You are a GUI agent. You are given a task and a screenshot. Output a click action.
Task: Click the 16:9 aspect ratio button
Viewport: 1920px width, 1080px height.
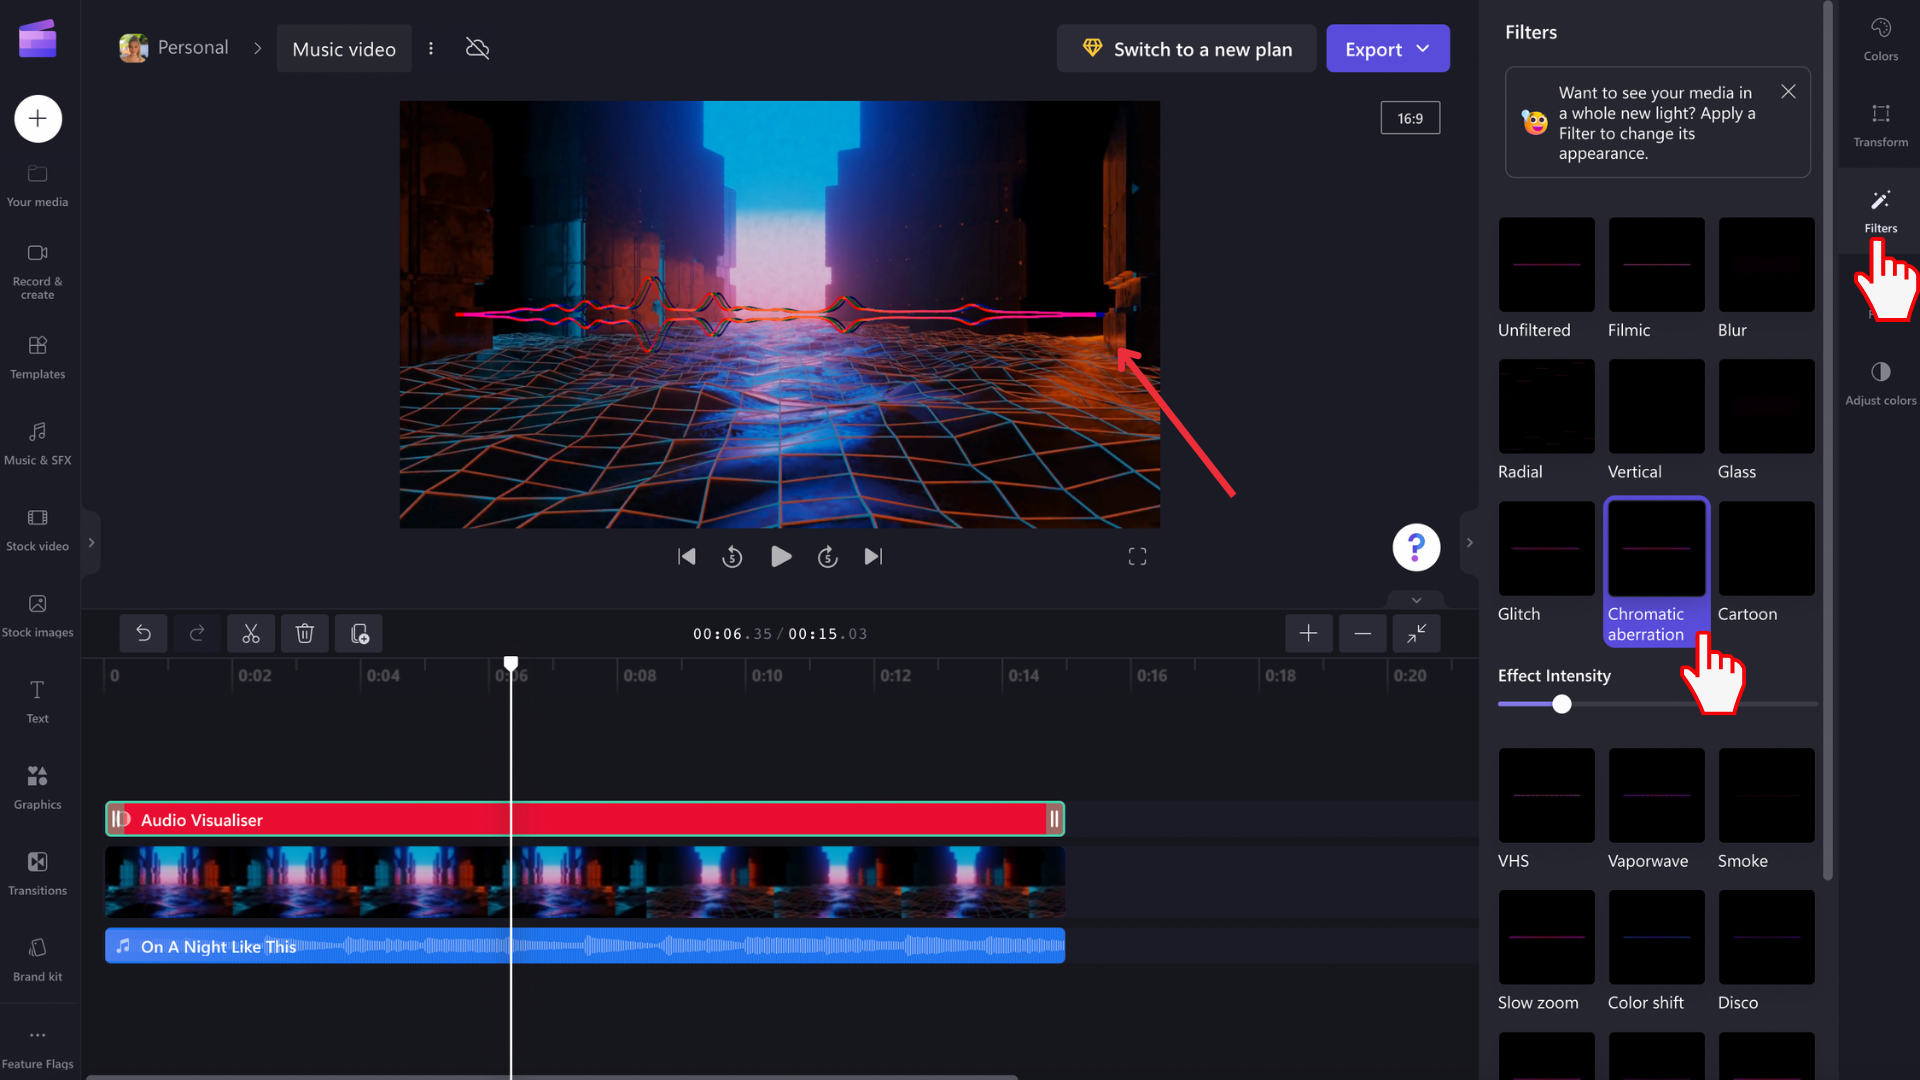(x=1410, y=117)
